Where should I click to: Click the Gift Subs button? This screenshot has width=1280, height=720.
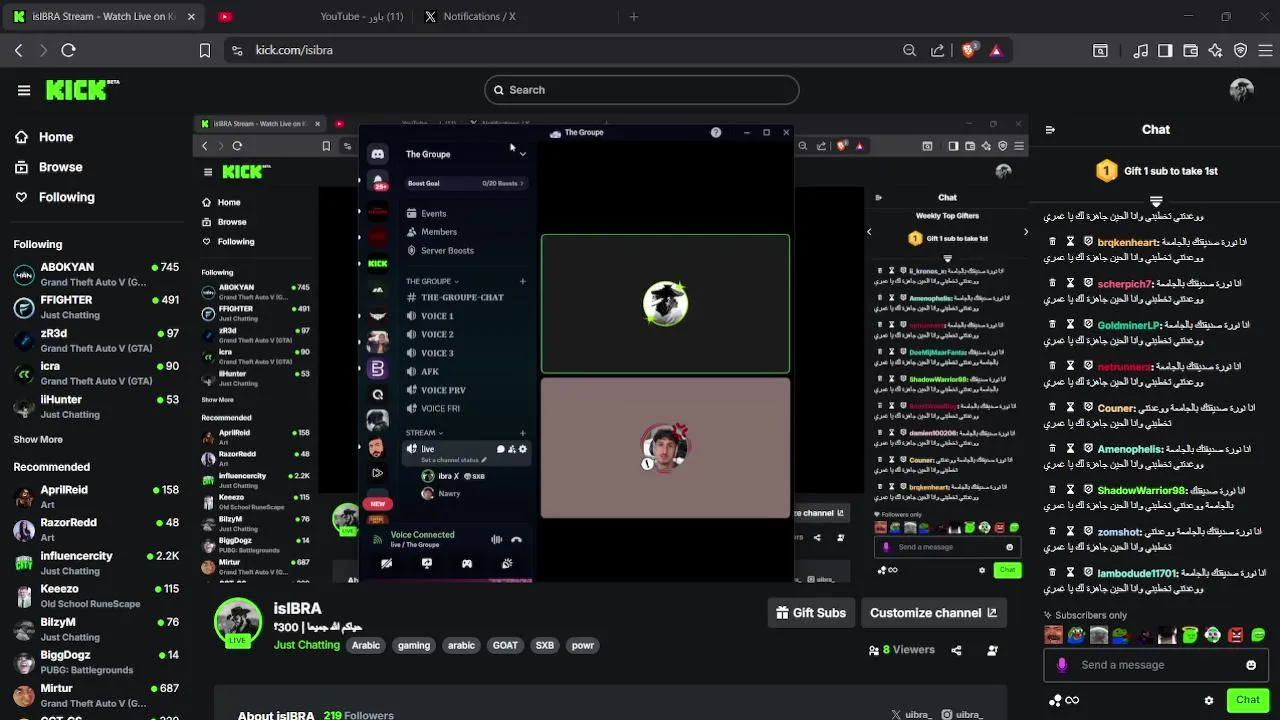810,613
